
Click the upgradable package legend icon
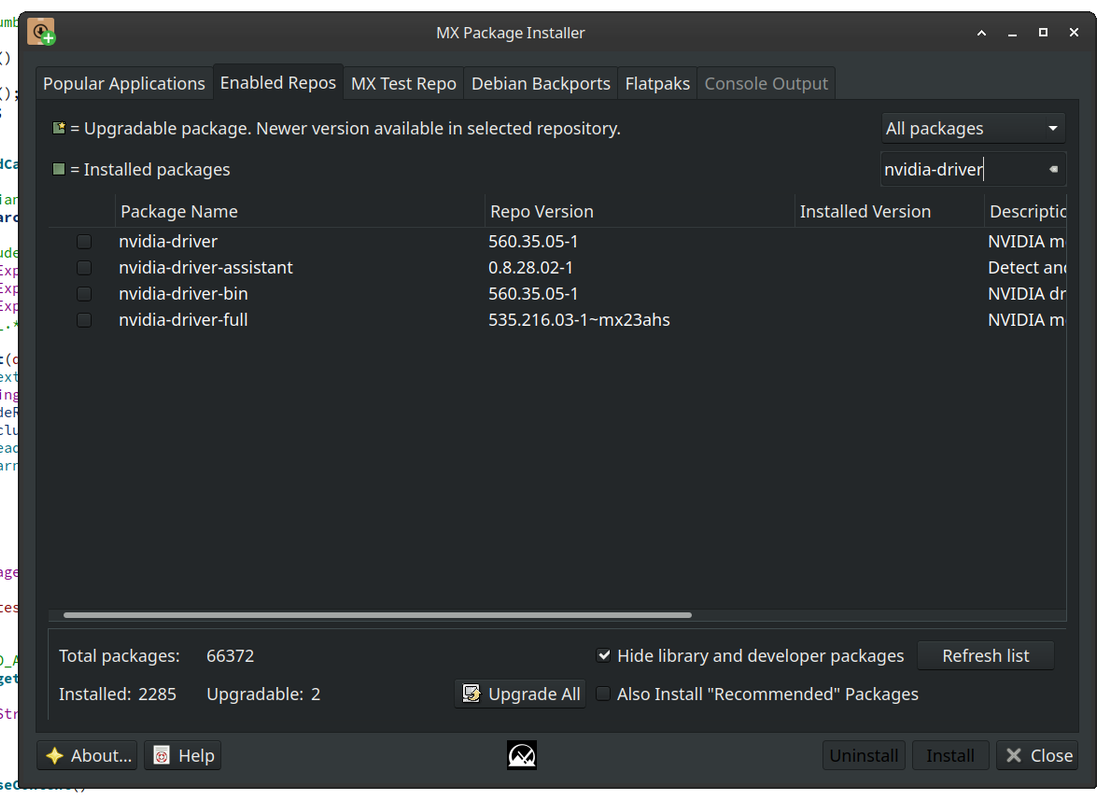(59, 128)
